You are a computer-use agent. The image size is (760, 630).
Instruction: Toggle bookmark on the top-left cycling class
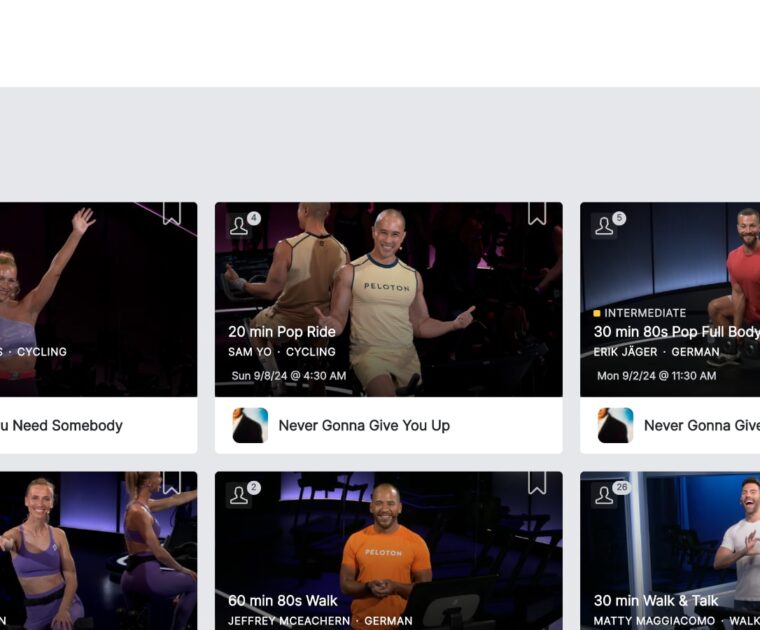click(x=172, y=213)
